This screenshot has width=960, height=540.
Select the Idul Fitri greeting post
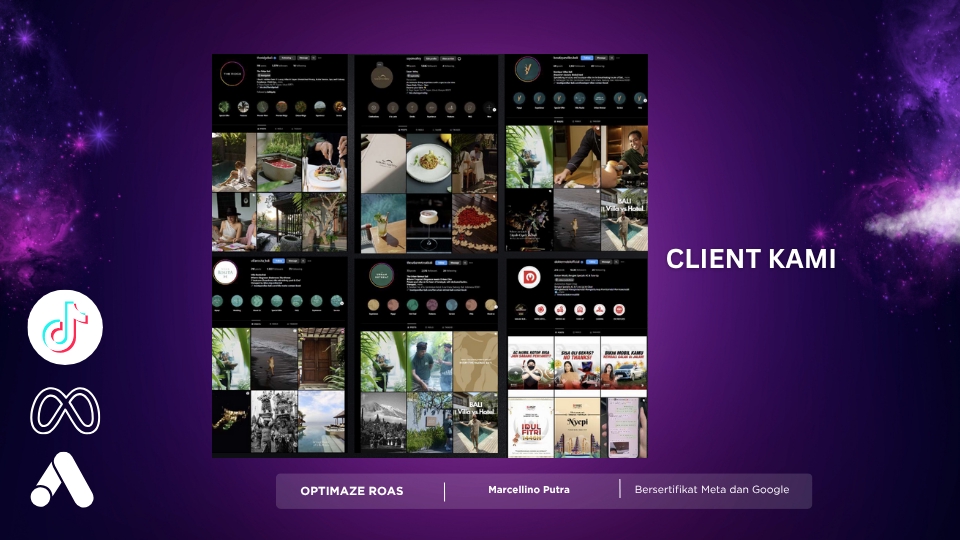(530, 430)
